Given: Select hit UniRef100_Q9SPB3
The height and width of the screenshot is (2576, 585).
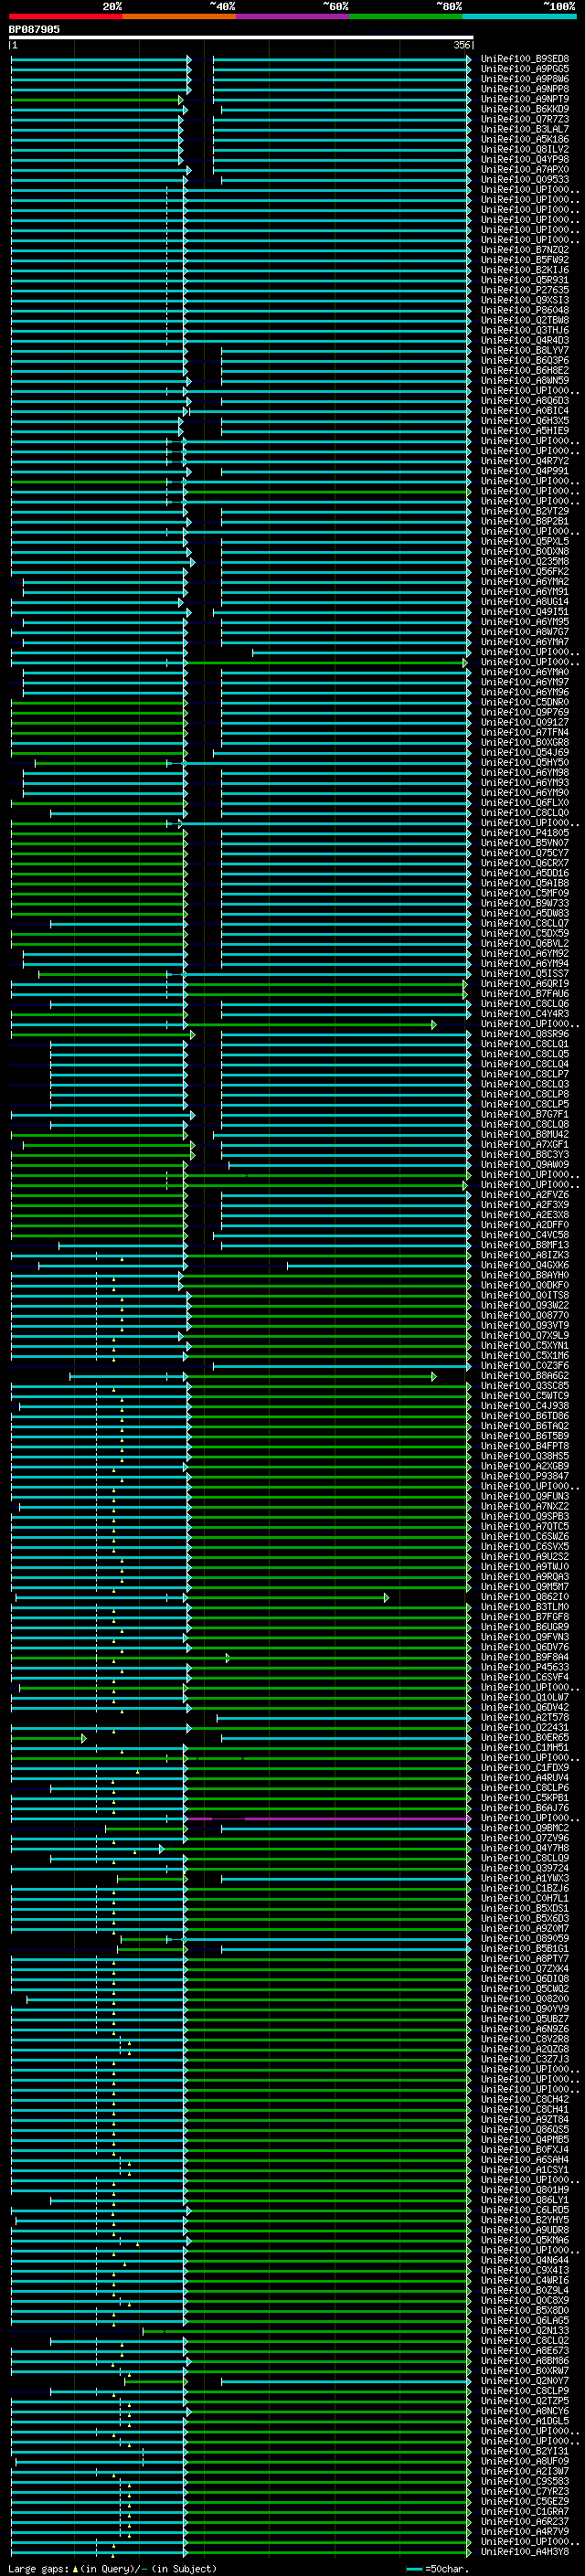Looking at the screenshot, I should pos(525,1516).
